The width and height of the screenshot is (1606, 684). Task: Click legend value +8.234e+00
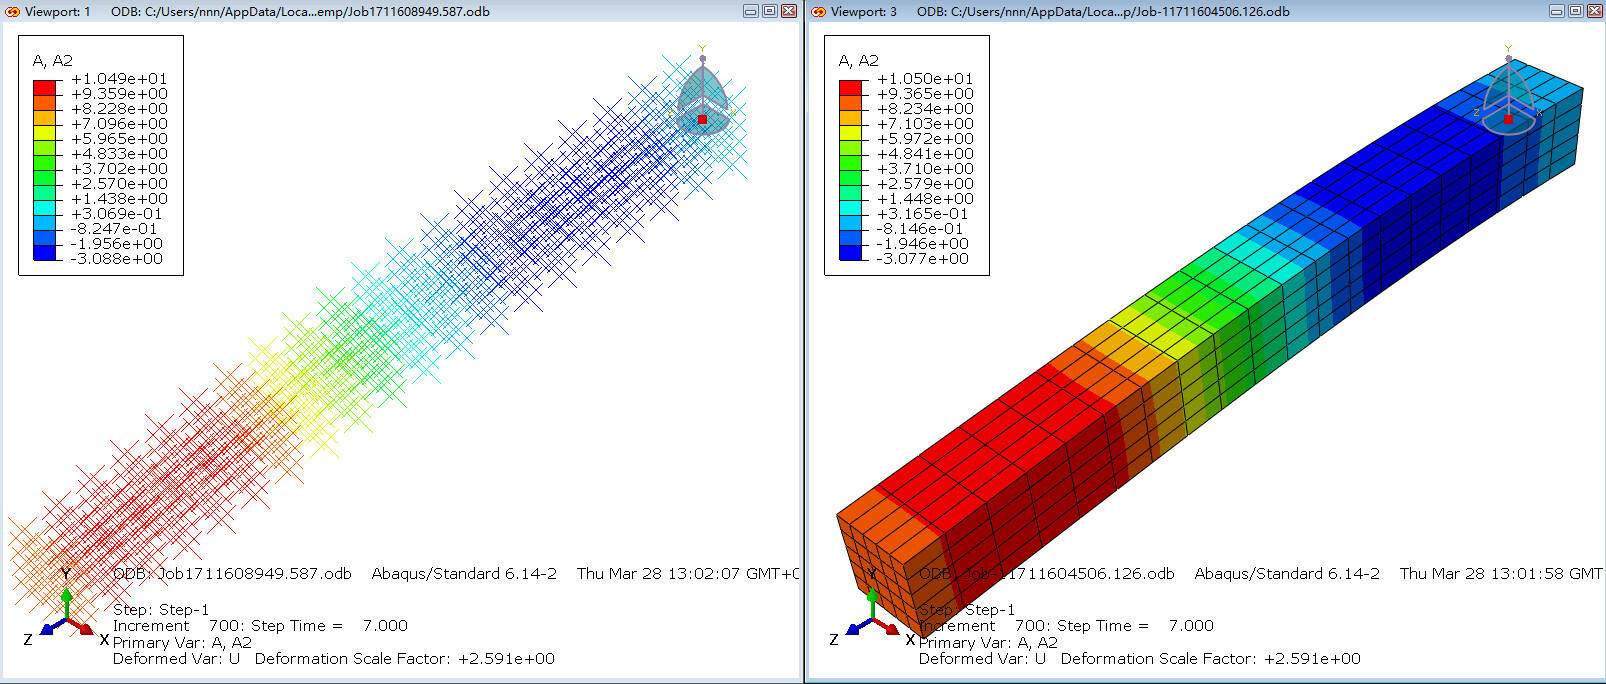pyautogui.click(x=925, y=108)
